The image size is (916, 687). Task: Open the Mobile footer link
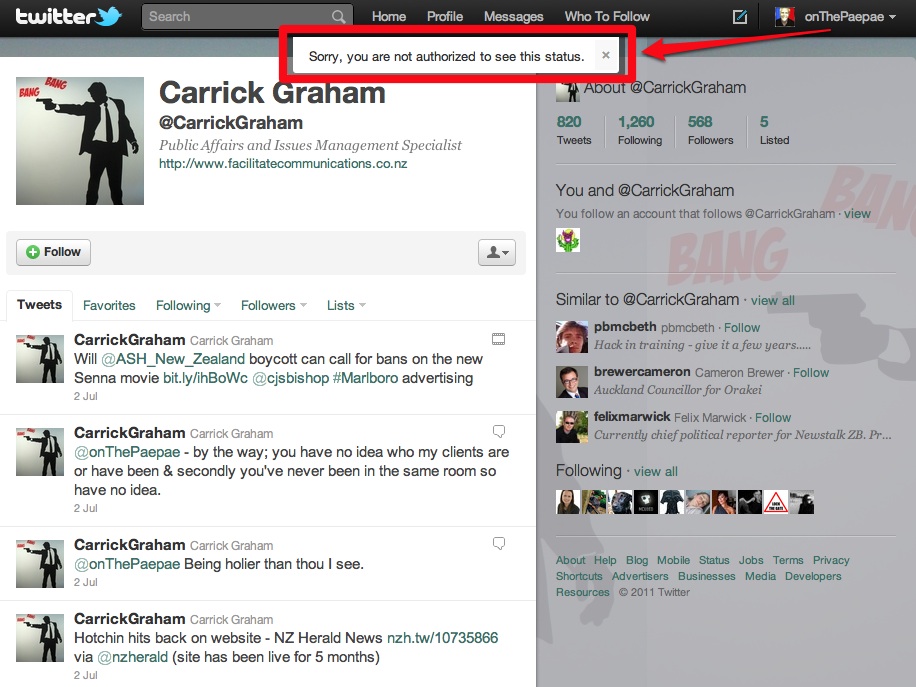click(673, 560)
